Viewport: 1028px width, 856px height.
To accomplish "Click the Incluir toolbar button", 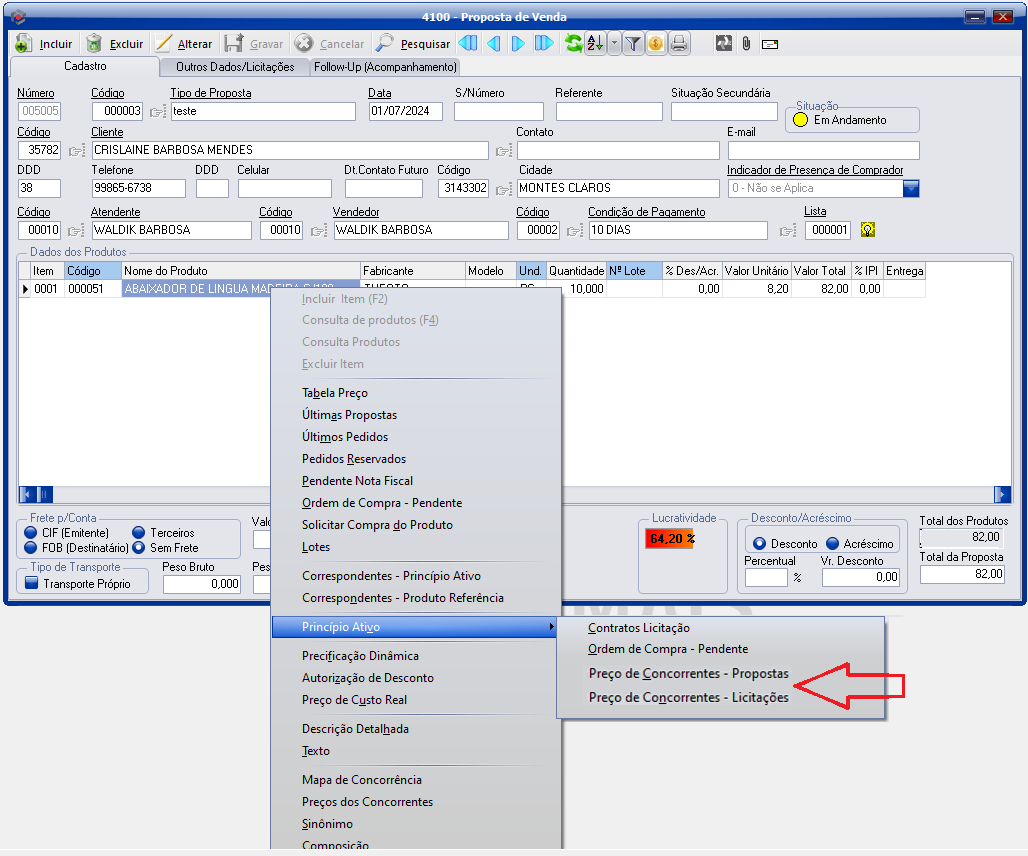I will tap(45, 44).
